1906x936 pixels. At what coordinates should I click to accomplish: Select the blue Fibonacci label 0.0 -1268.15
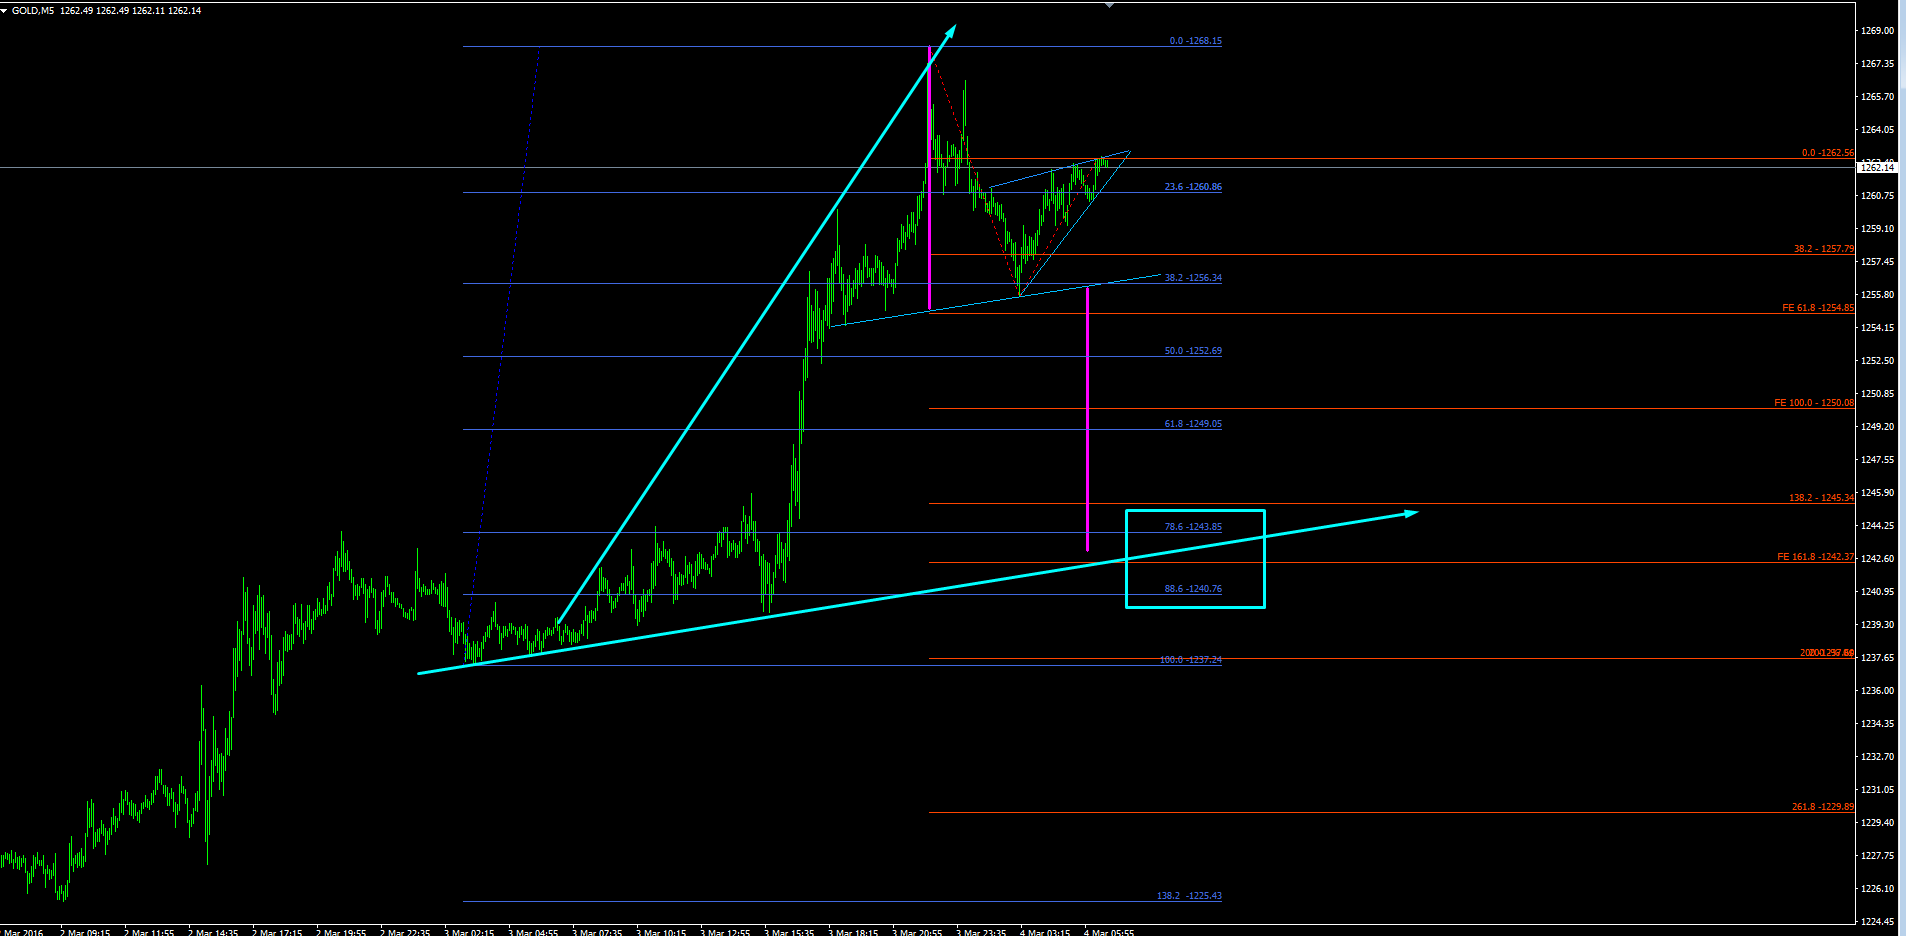tap(1195, 41)
